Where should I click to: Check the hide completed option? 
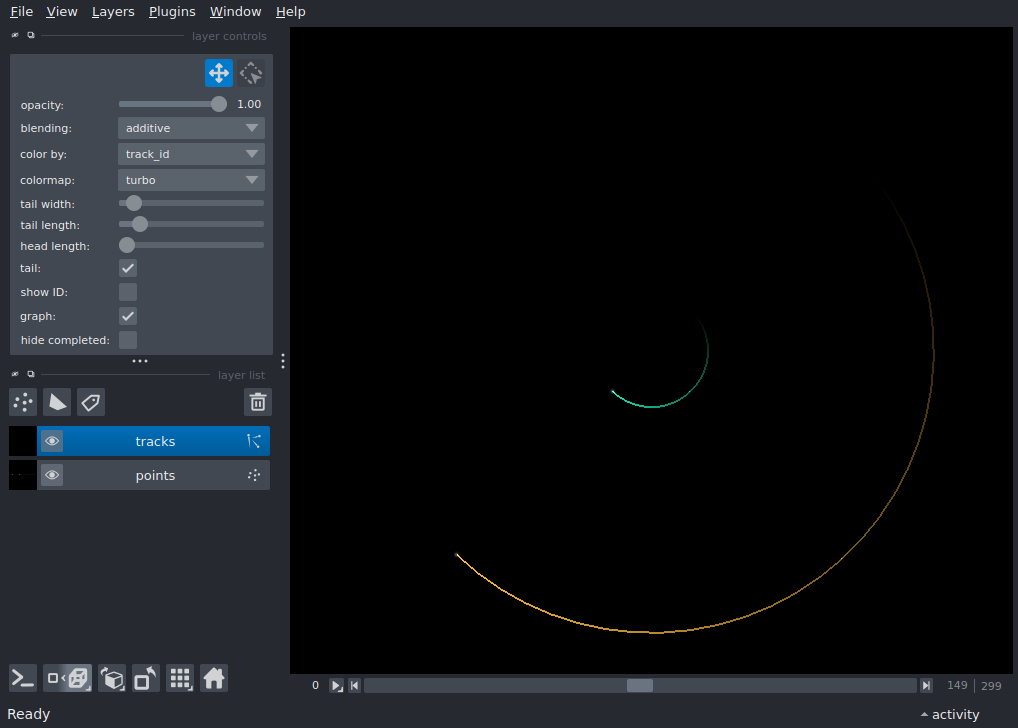(127, 340)
